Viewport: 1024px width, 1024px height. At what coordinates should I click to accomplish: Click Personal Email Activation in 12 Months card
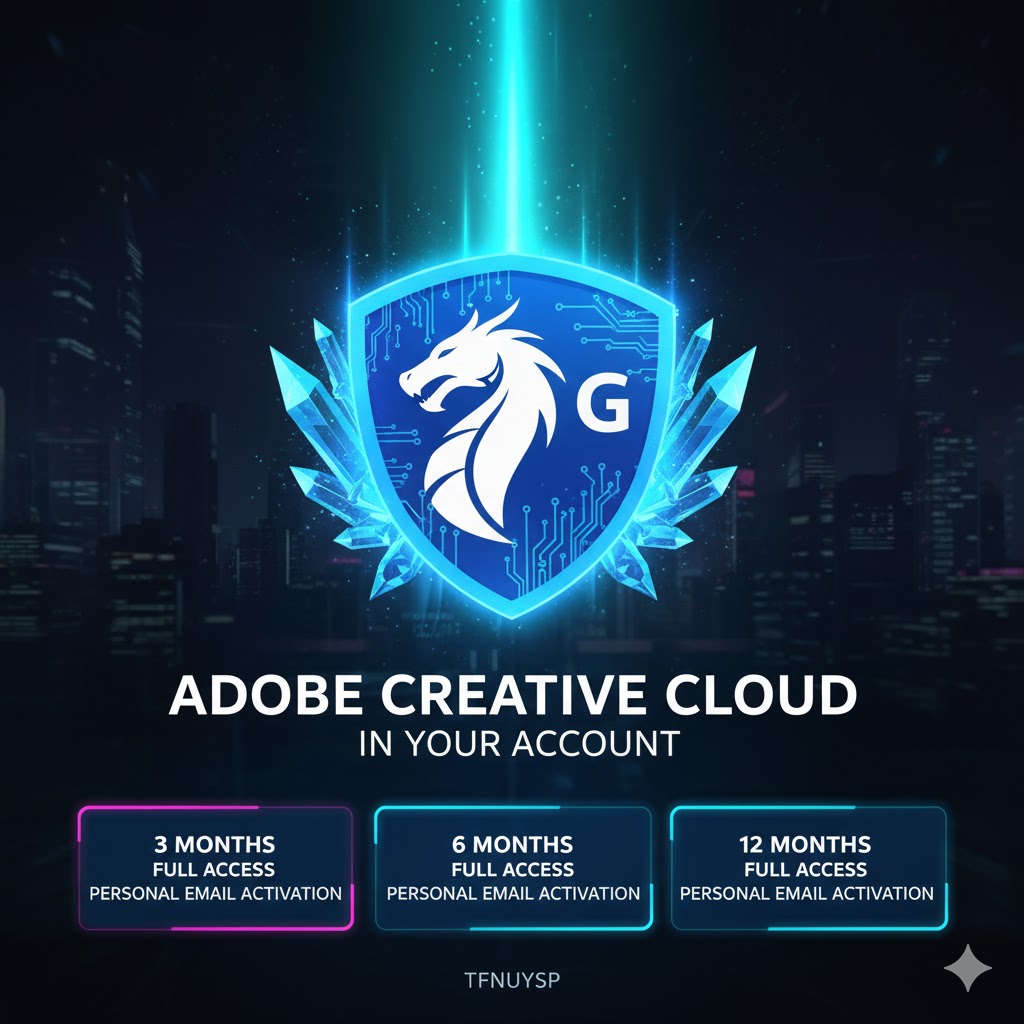(807, 893)
